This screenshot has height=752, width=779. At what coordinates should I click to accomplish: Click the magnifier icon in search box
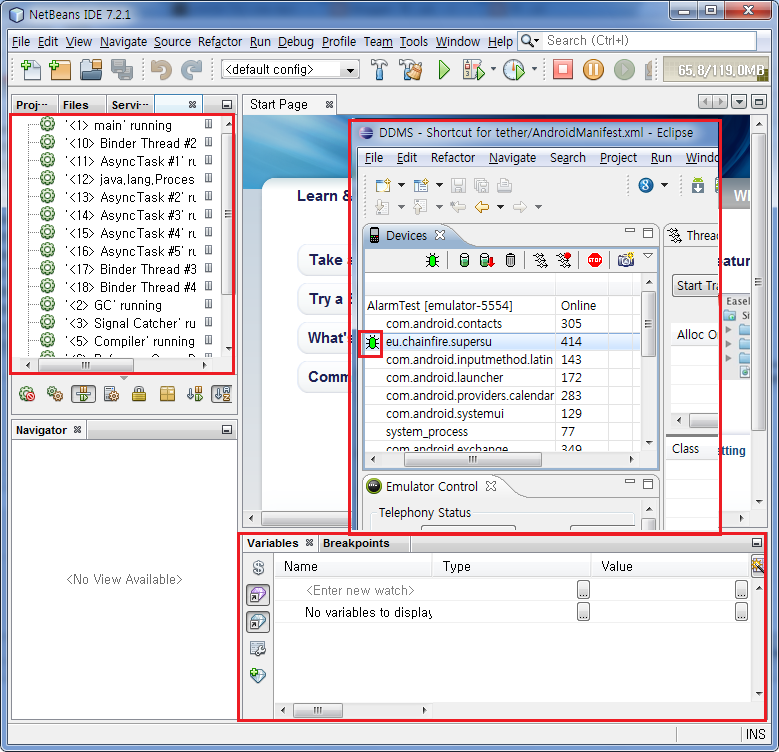coord(528,41)
